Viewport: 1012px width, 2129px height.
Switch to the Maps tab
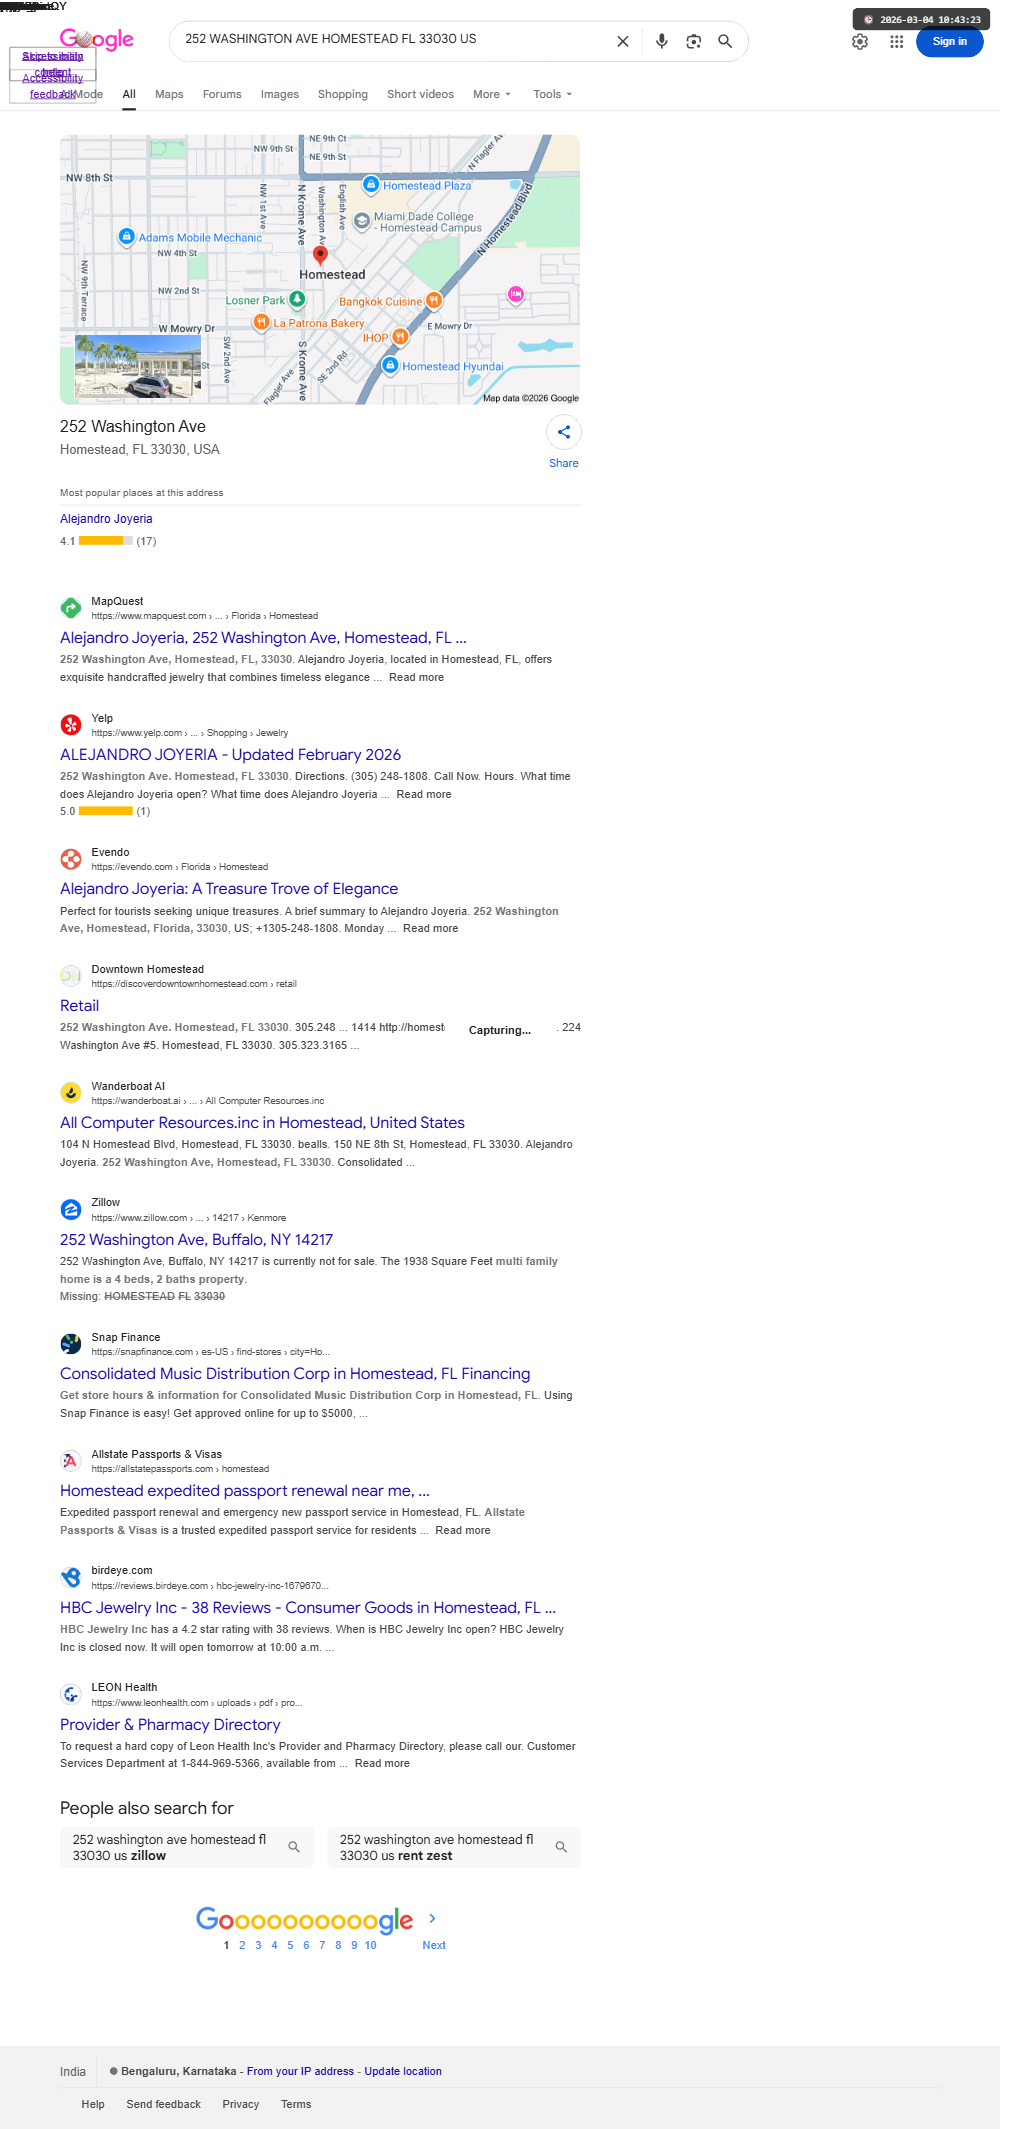point(169,94)
